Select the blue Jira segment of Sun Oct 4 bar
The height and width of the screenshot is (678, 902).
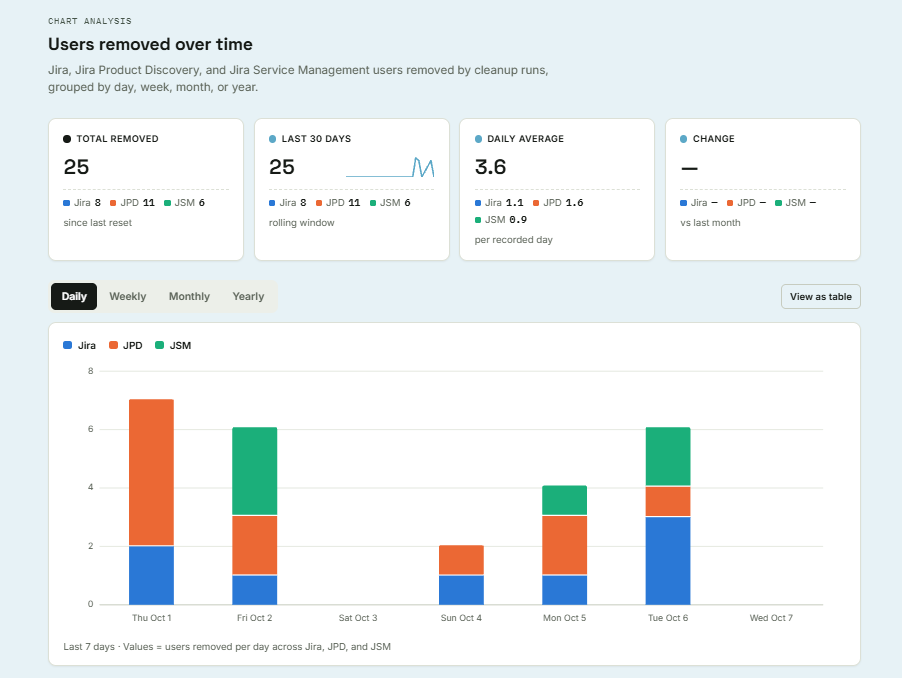tap(461, 590)
